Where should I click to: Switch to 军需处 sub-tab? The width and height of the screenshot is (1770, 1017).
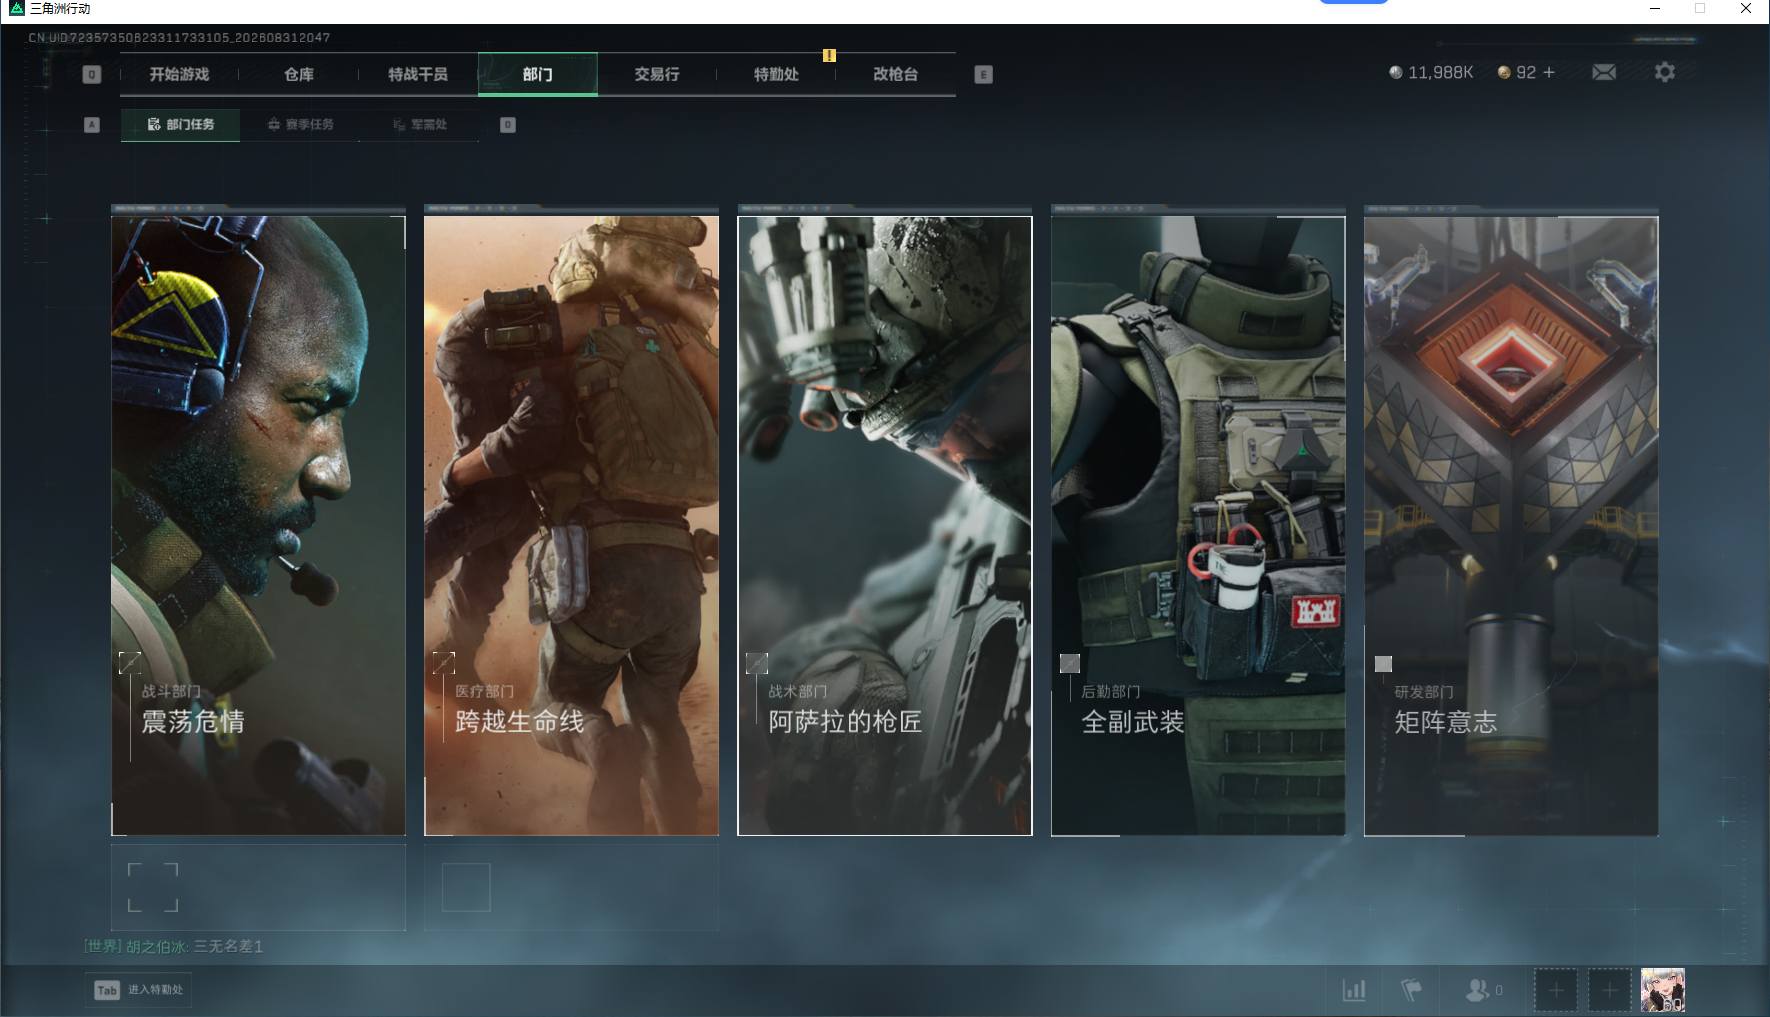tap(419, 125)
